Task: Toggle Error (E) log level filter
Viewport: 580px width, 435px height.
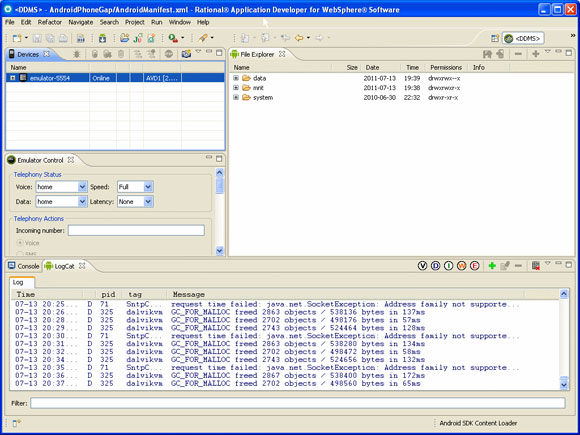Action: coord(475,266)
